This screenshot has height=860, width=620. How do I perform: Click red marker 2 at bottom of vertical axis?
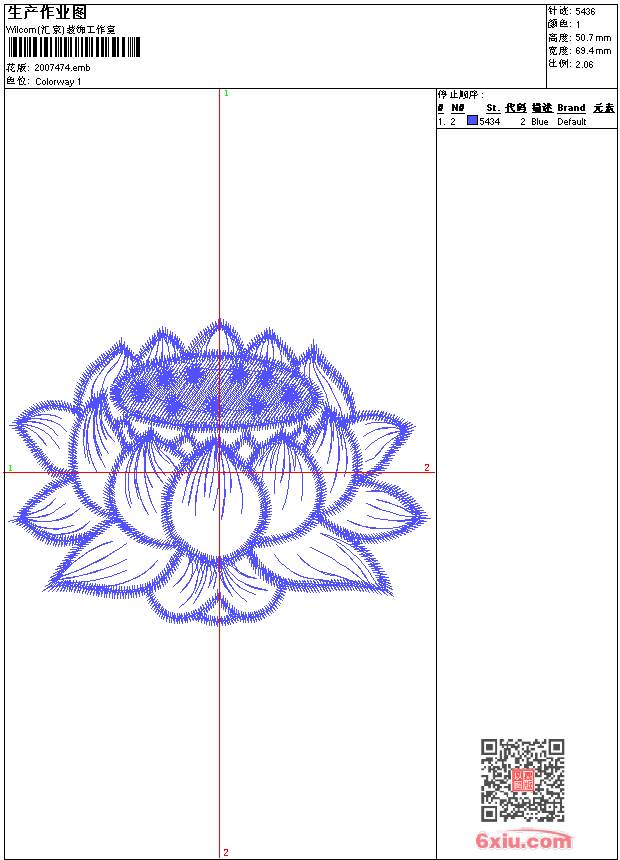pyautogui.click(x=226, y=852)
